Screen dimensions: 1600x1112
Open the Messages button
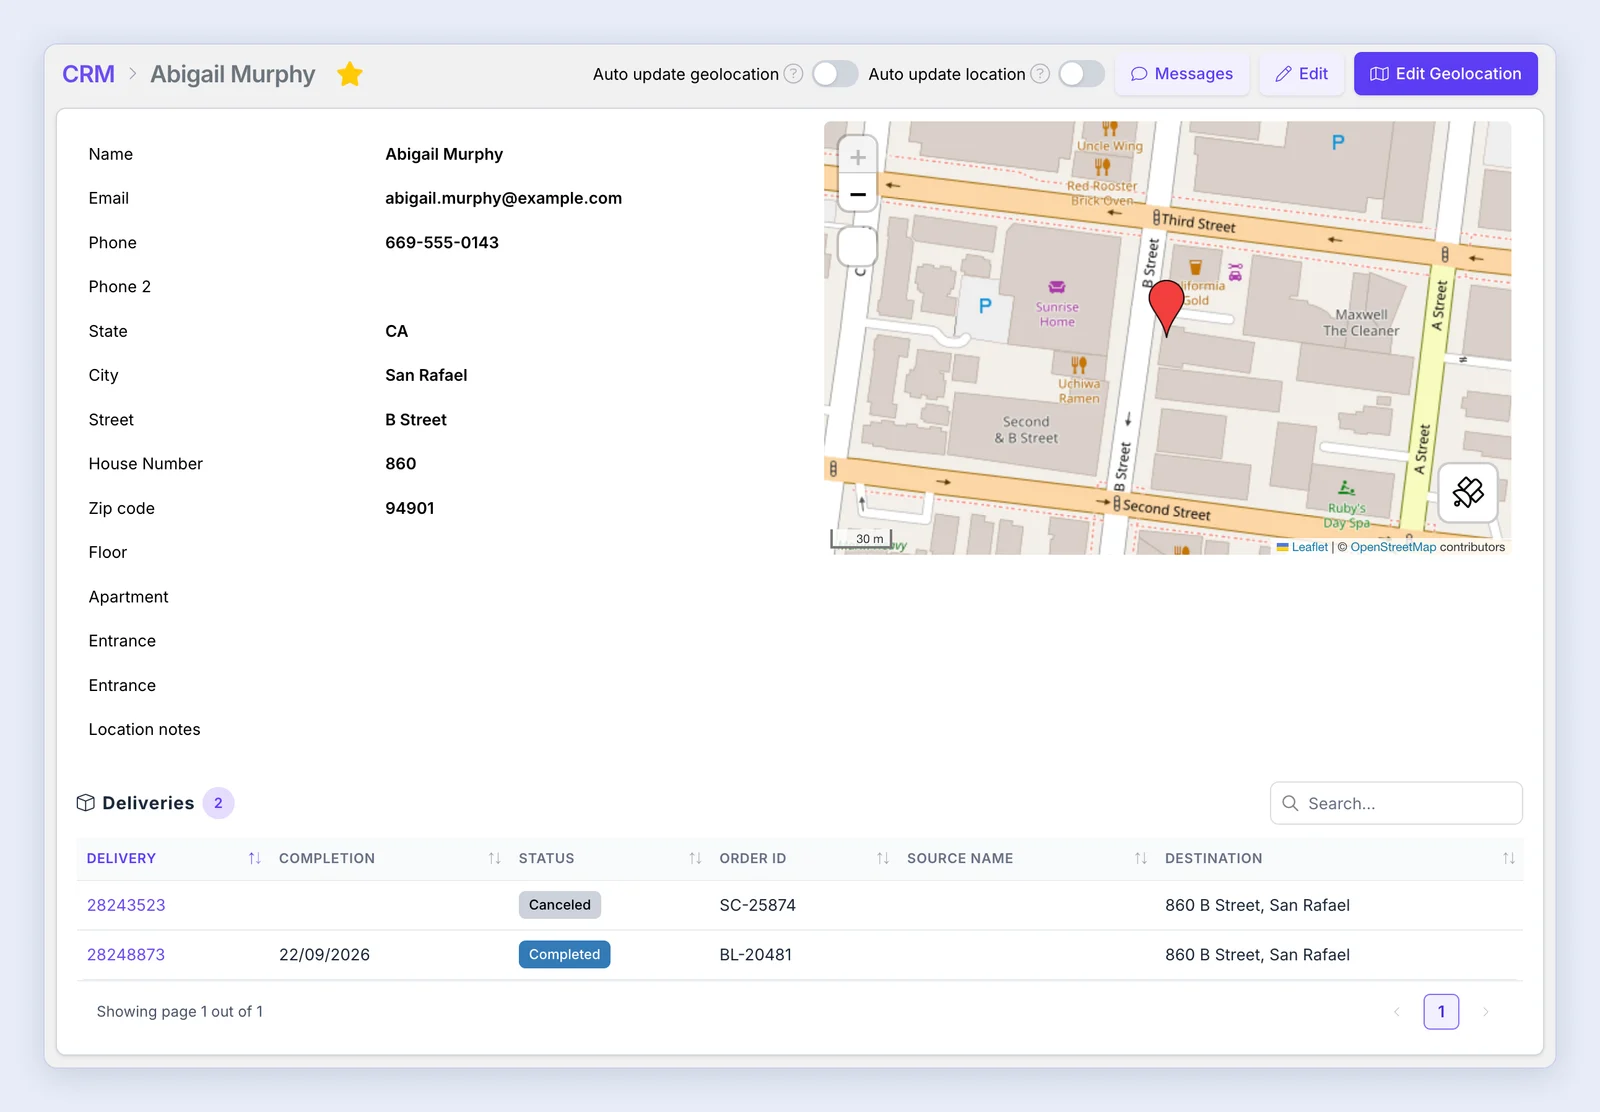[1182, 74]
